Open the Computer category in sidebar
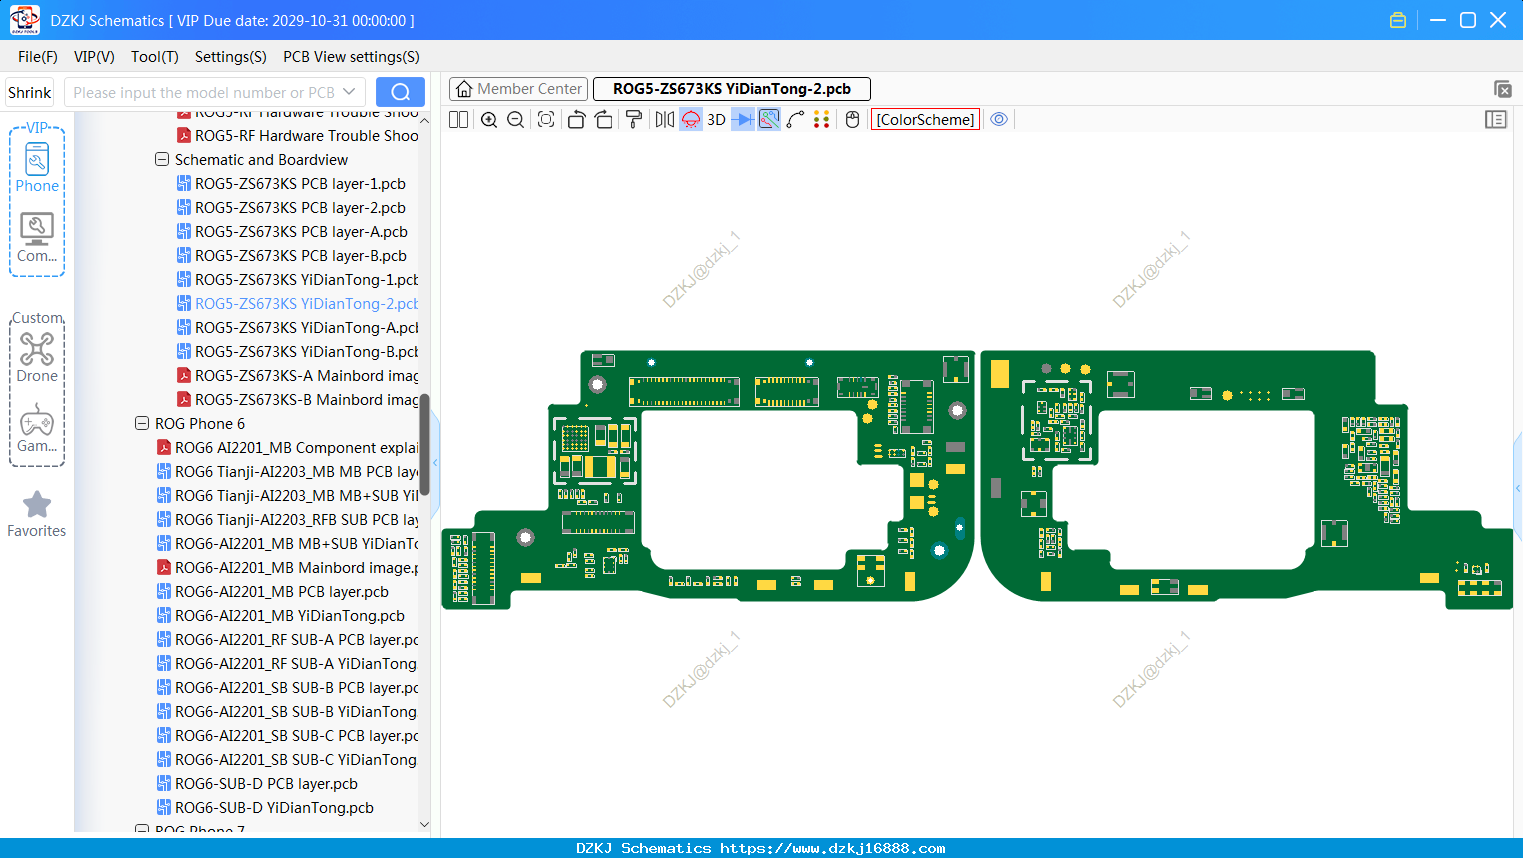 click(x=37, y=238)
